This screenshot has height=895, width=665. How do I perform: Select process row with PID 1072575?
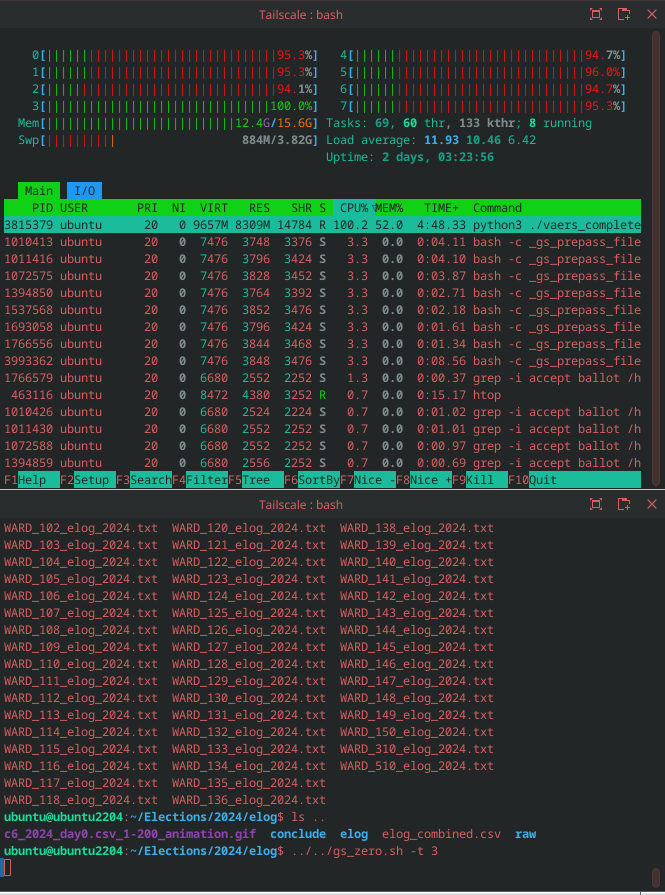coord(322,276)
